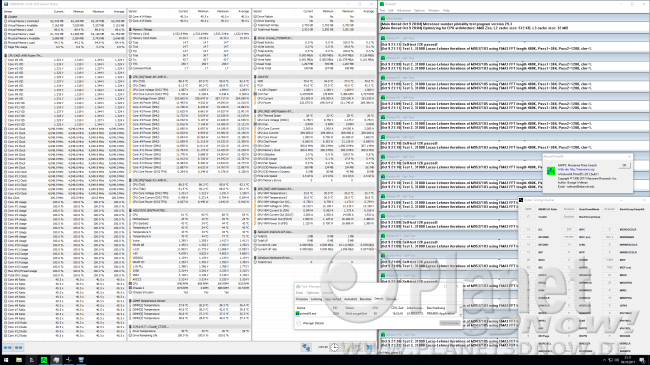This screenshot has height=365, width=650.
Task: Open the Windows Start menu
Action: 6,360
